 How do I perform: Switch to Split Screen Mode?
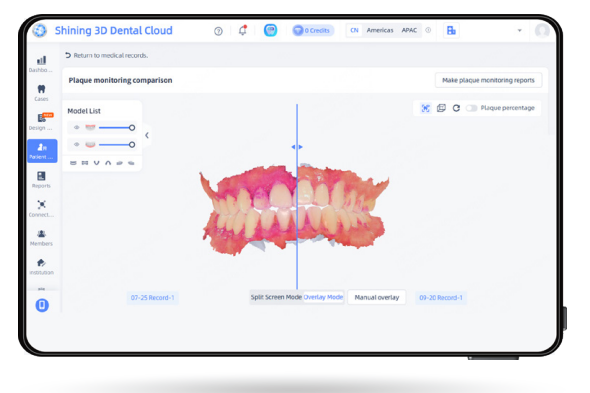[x=276, y=297]
